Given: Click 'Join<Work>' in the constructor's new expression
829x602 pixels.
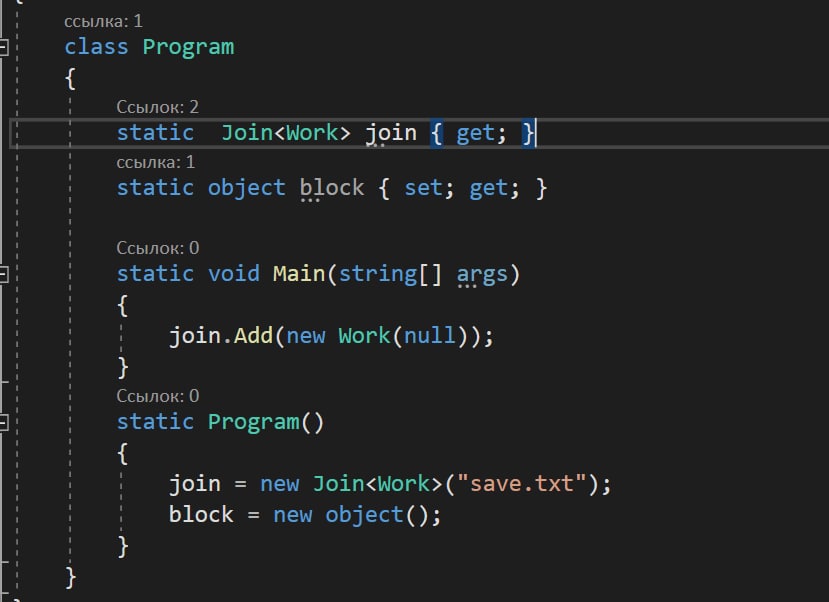Looking at the screenshot, I should point(377,484).
